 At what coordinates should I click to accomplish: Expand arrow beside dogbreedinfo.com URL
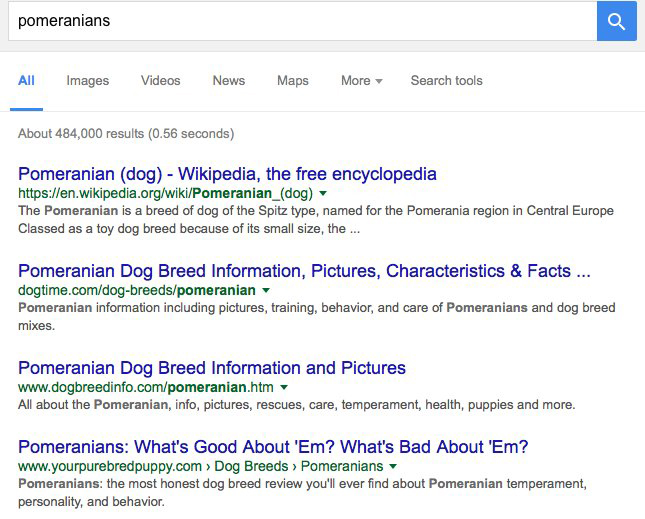284,387
